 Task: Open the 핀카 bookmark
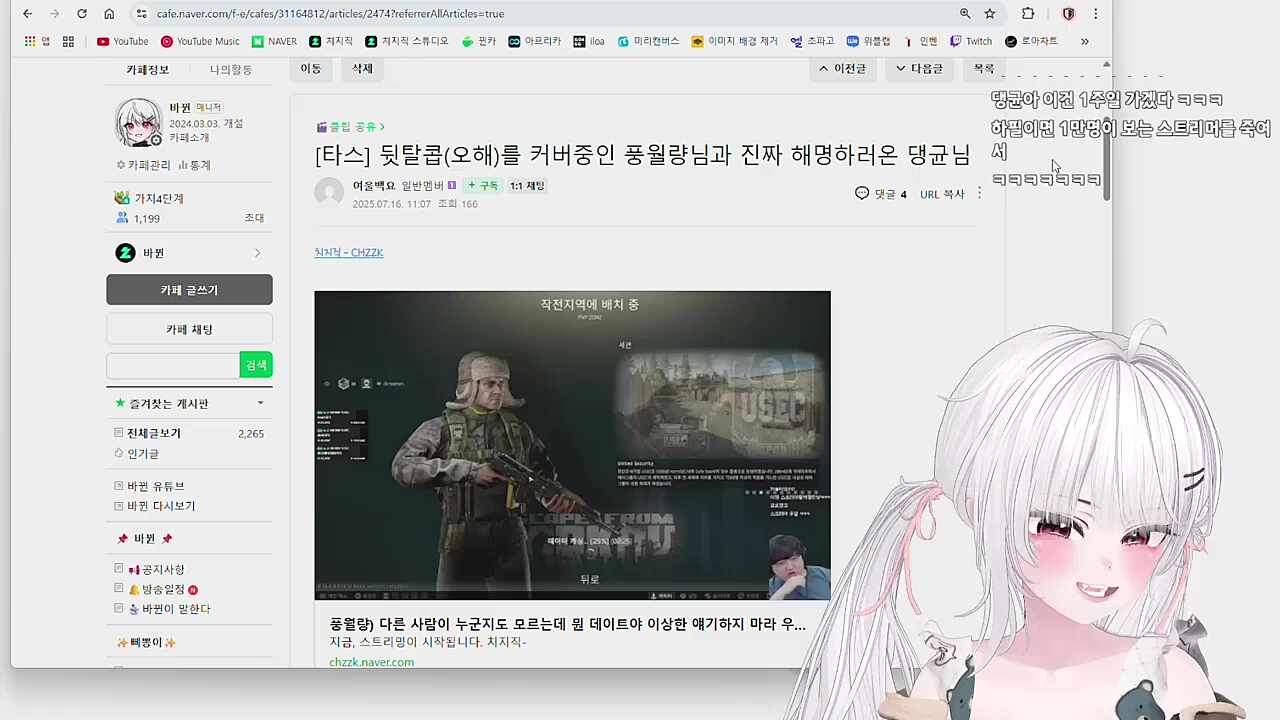pos(479,41)
